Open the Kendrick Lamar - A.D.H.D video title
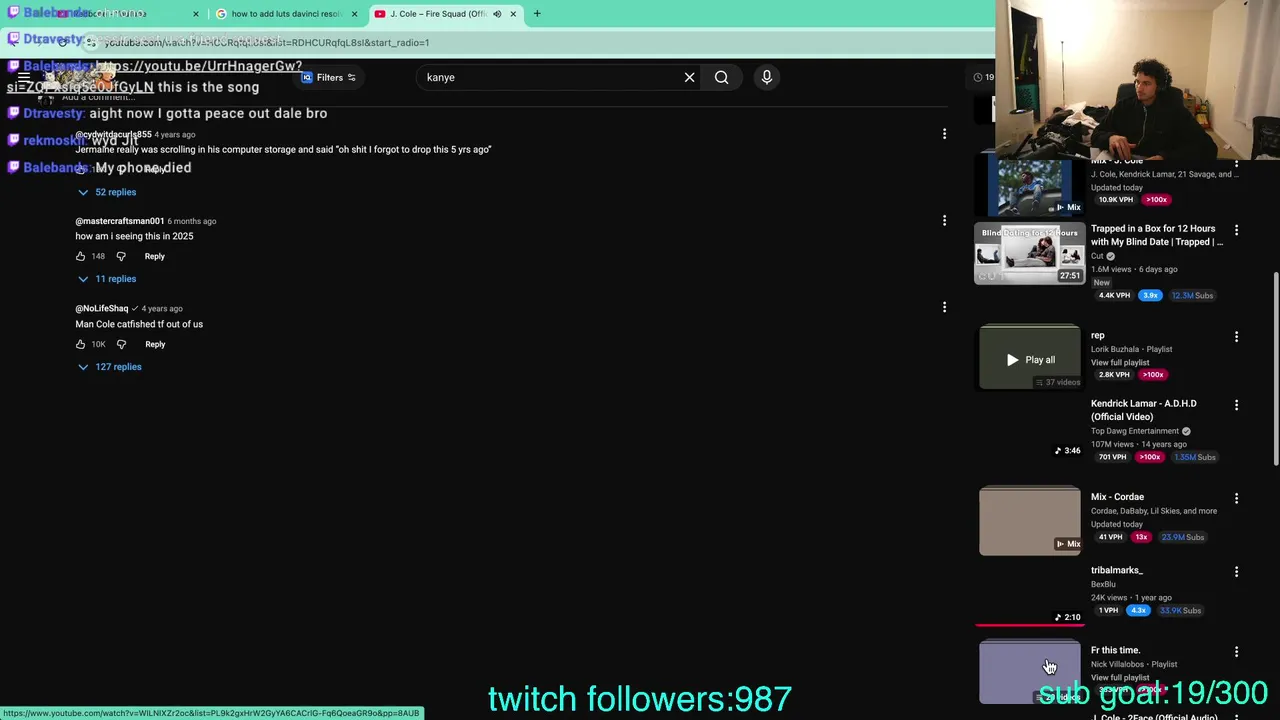Image resolution: width=1280 pixels, height=720 pixels. [1143, 410]
